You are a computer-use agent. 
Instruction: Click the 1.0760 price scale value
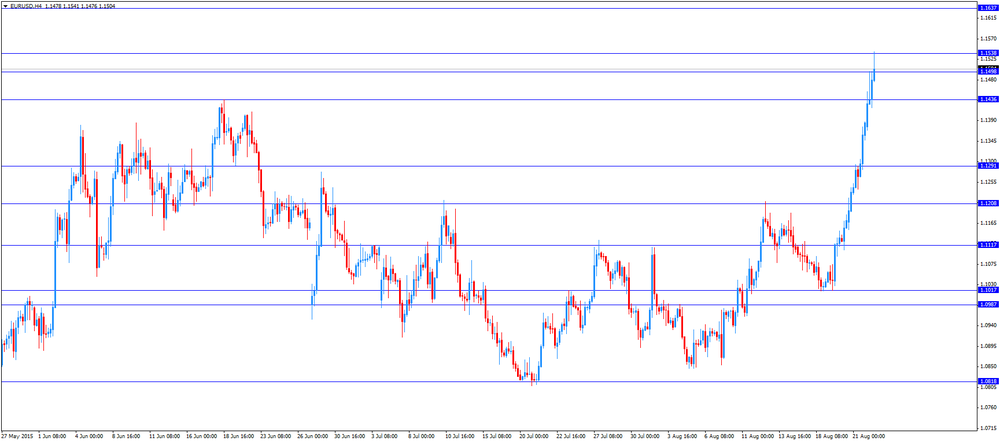coord(989,407)
